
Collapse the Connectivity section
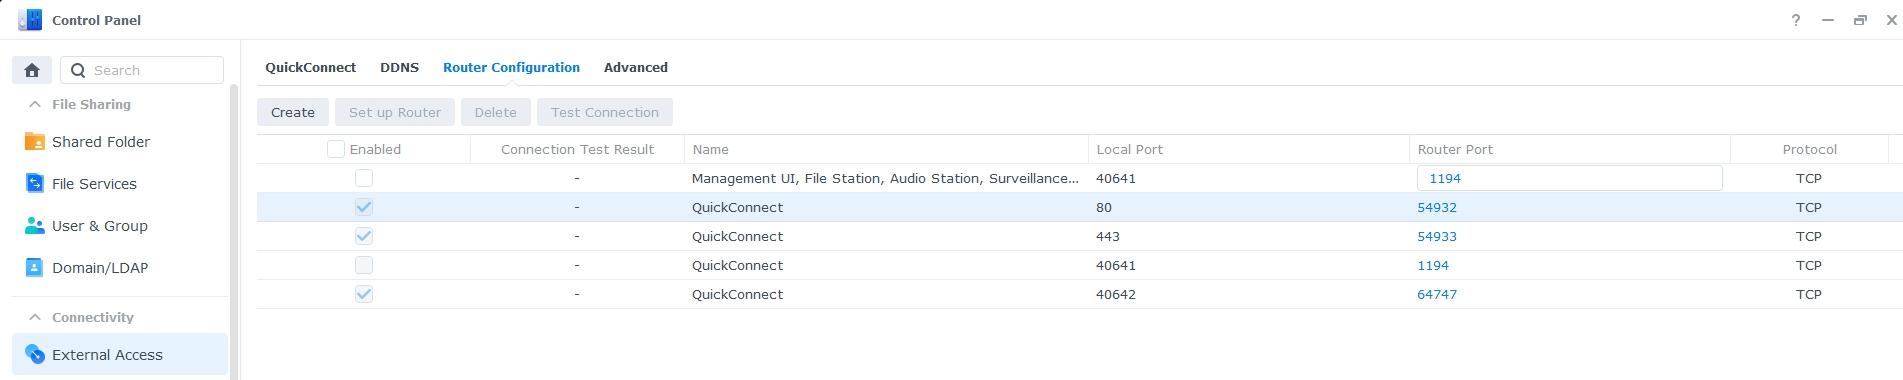tap(35, 317)
